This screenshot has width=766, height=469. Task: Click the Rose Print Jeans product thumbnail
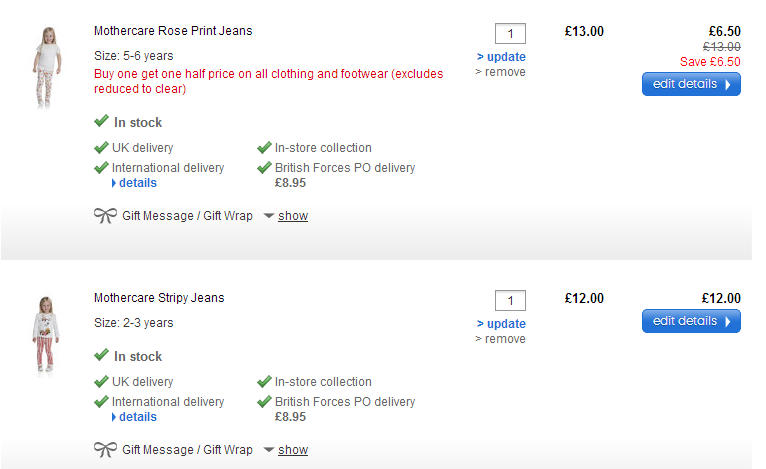pos(46,68)
